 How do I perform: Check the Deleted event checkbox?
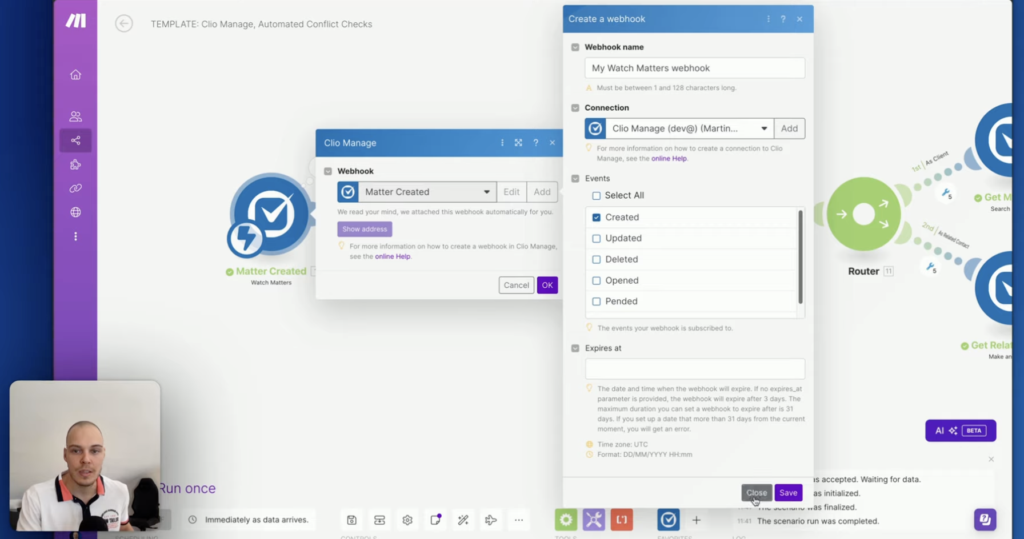click(x=596, y=259)
